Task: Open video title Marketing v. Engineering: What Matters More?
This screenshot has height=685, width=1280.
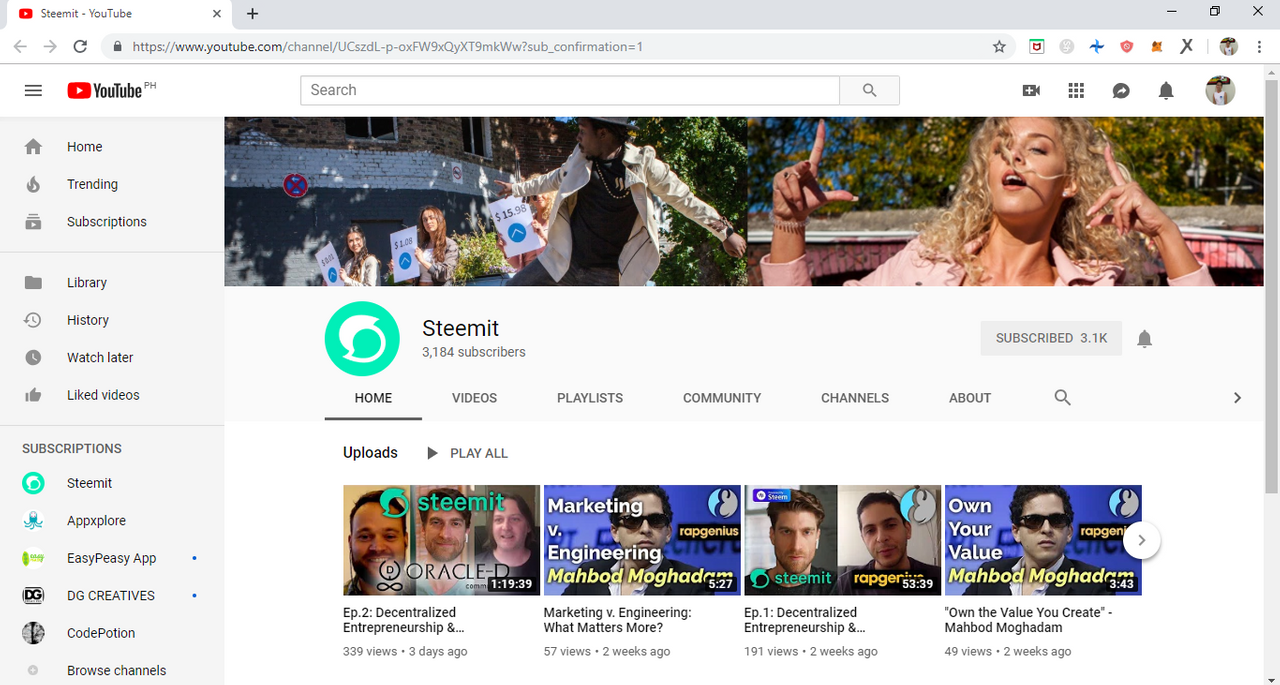Action: [x=618, y=620]
